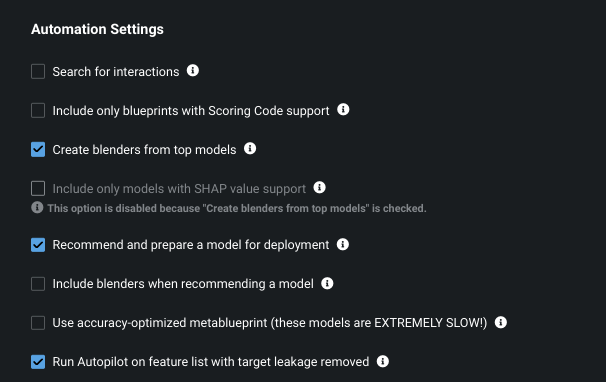This screenshot has width=606, height=382.
Task: Enable Search for interactions checkbox
Action: (38, 72)
